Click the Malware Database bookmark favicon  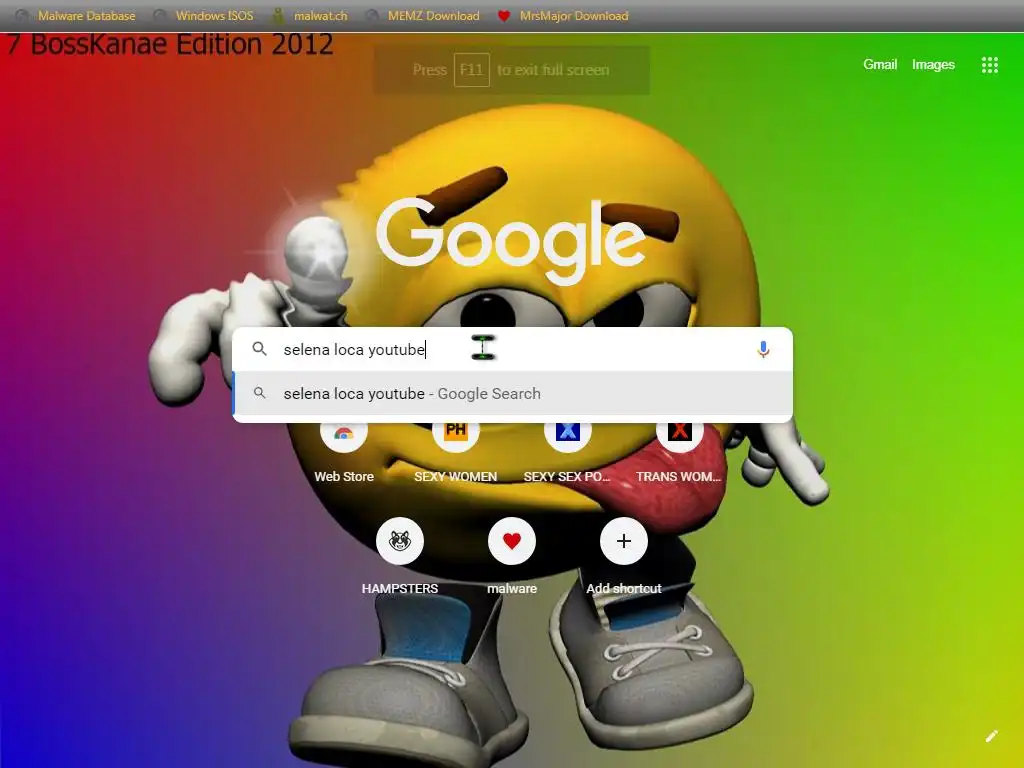point(22,16)
